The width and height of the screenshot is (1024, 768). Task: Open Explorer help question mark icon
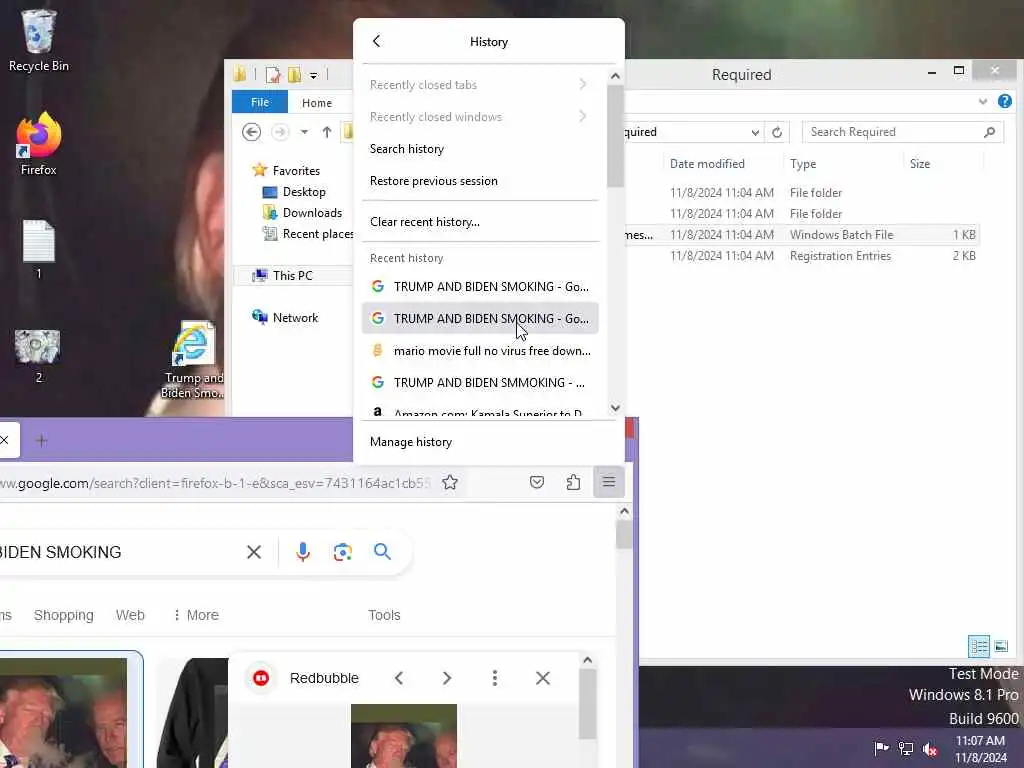tap(1004, 101)
